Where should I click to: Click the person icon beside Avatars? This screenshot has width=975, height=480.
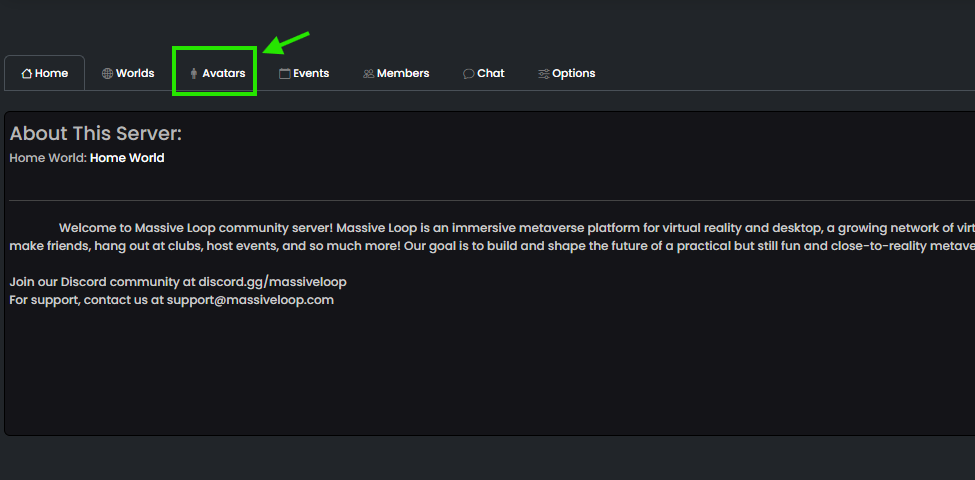[x=194, y=74]
